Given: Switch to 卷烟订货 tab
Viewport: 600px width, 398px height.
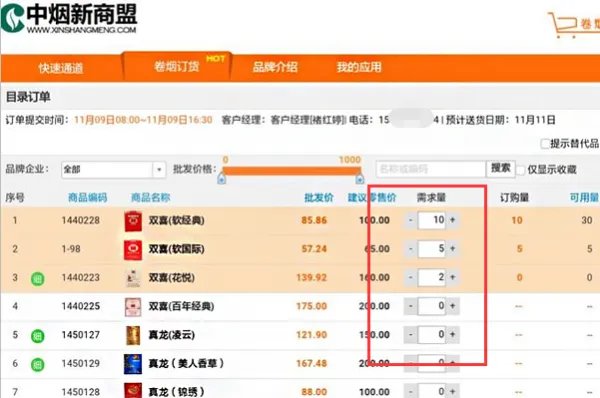Looking at the screenshot, I should coord(177,67).
